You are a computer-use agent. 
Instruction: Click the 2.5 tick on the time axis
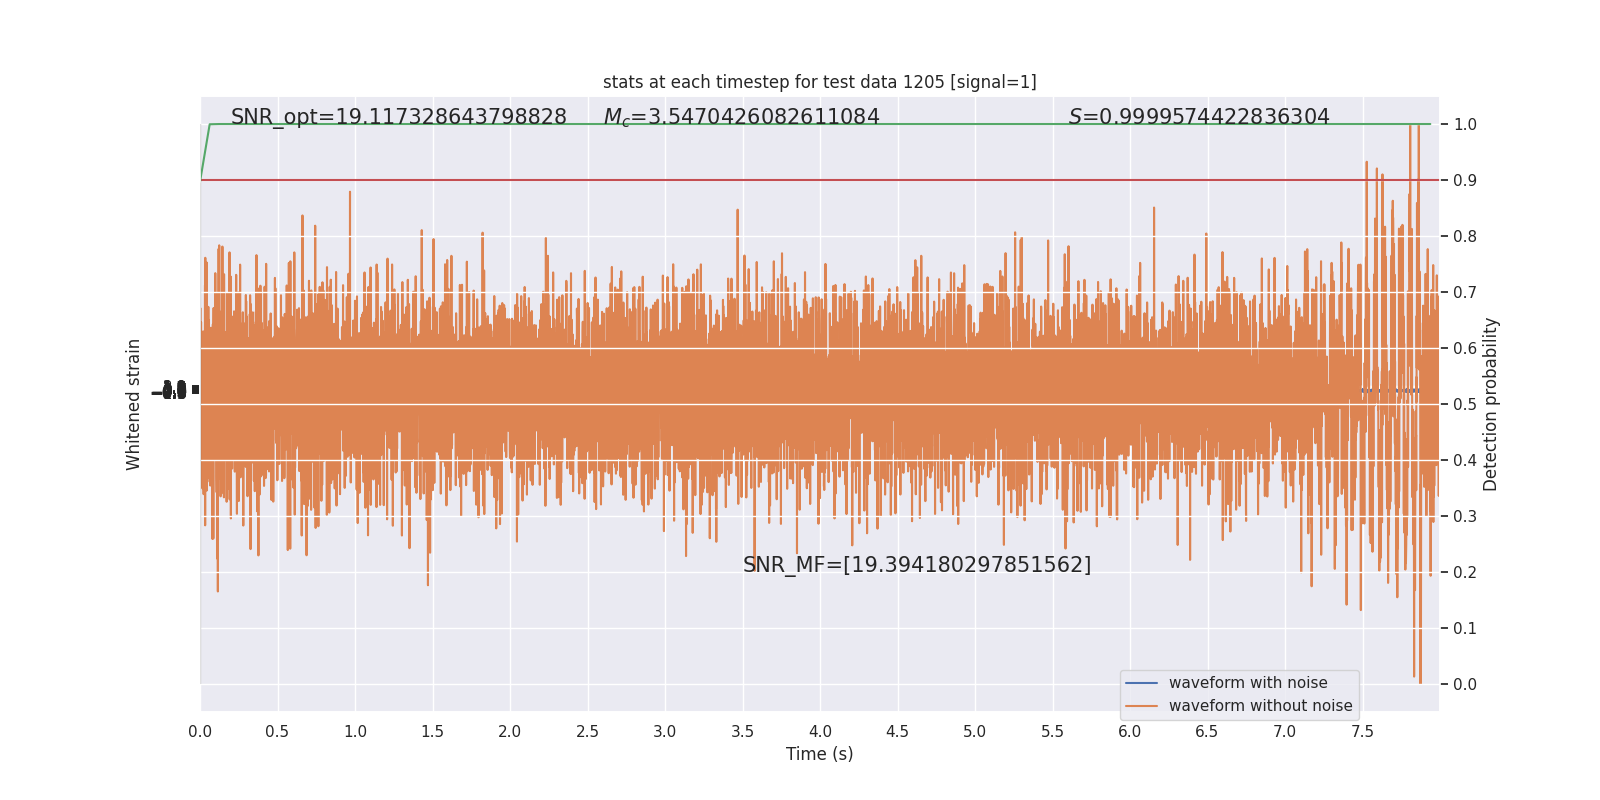(587, 731)
